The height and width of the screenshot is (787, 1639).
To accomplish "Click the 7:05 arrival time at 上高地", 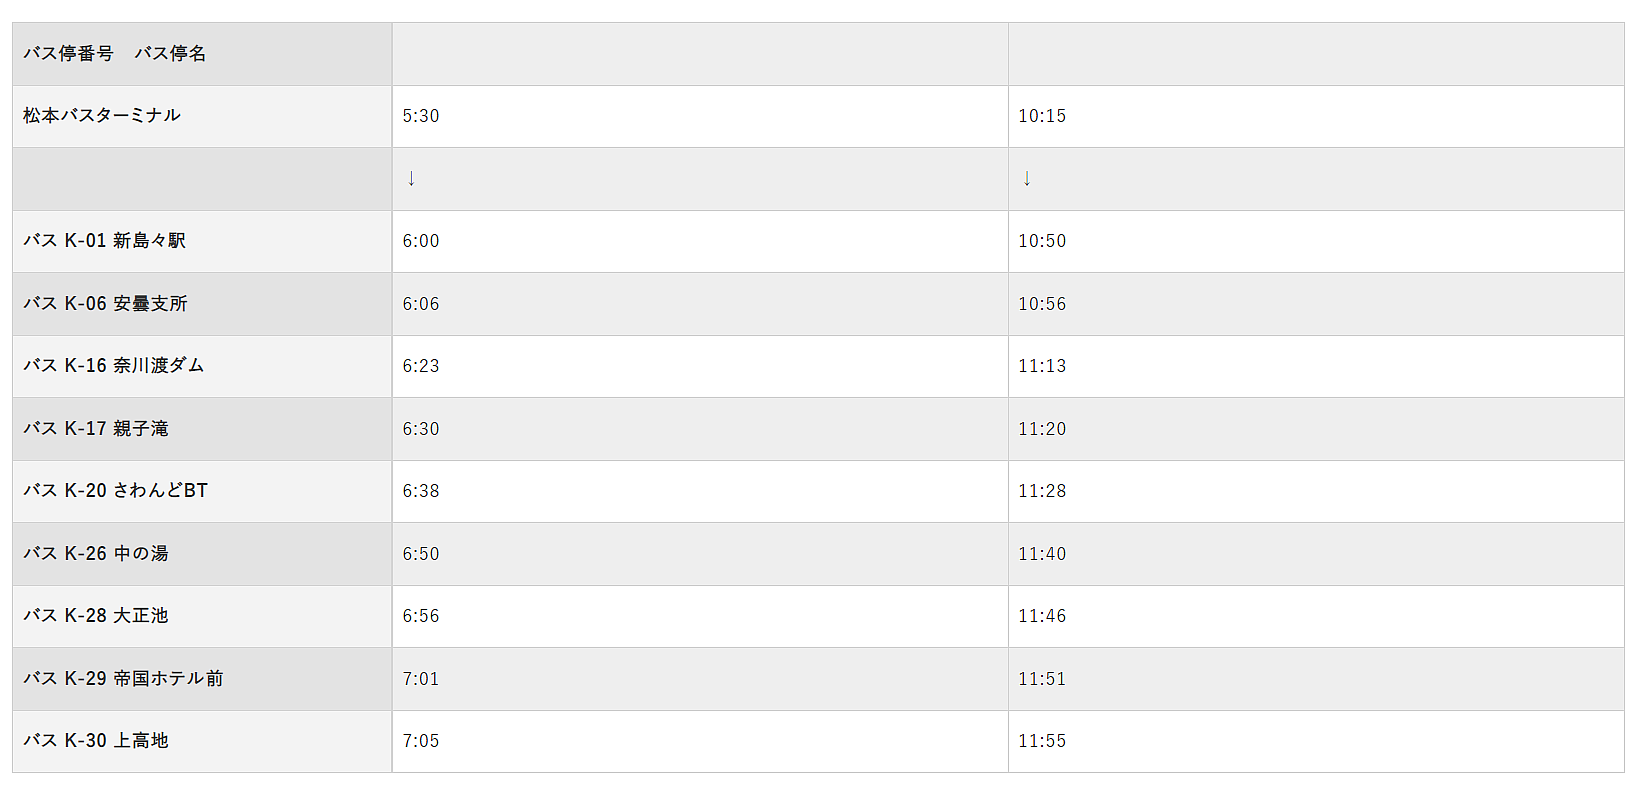I will tap(421, 741).
